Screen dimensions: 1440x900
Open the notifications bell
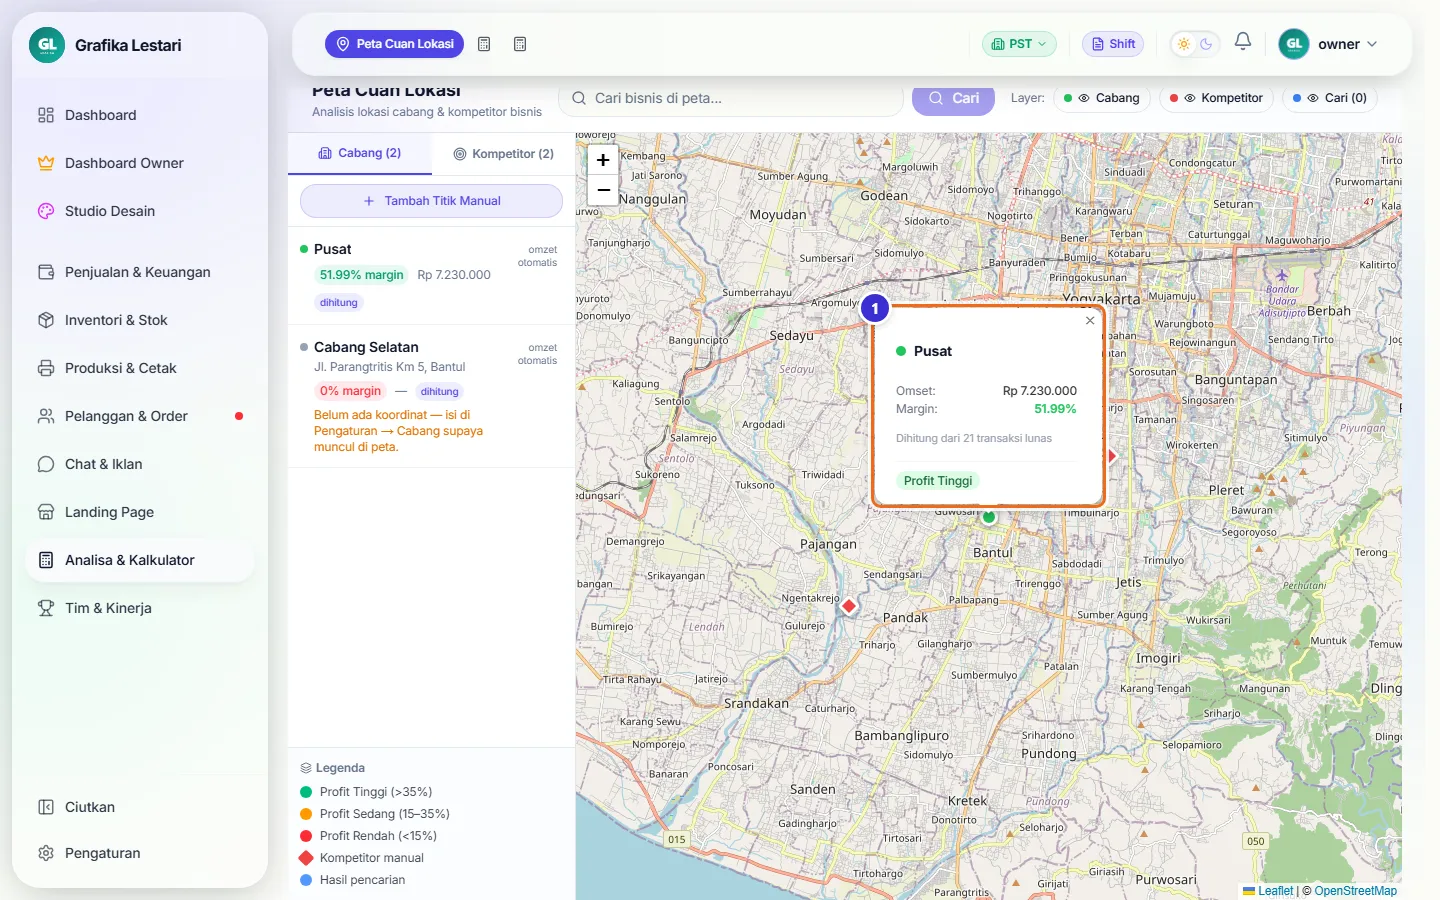tap(1243, 42)
